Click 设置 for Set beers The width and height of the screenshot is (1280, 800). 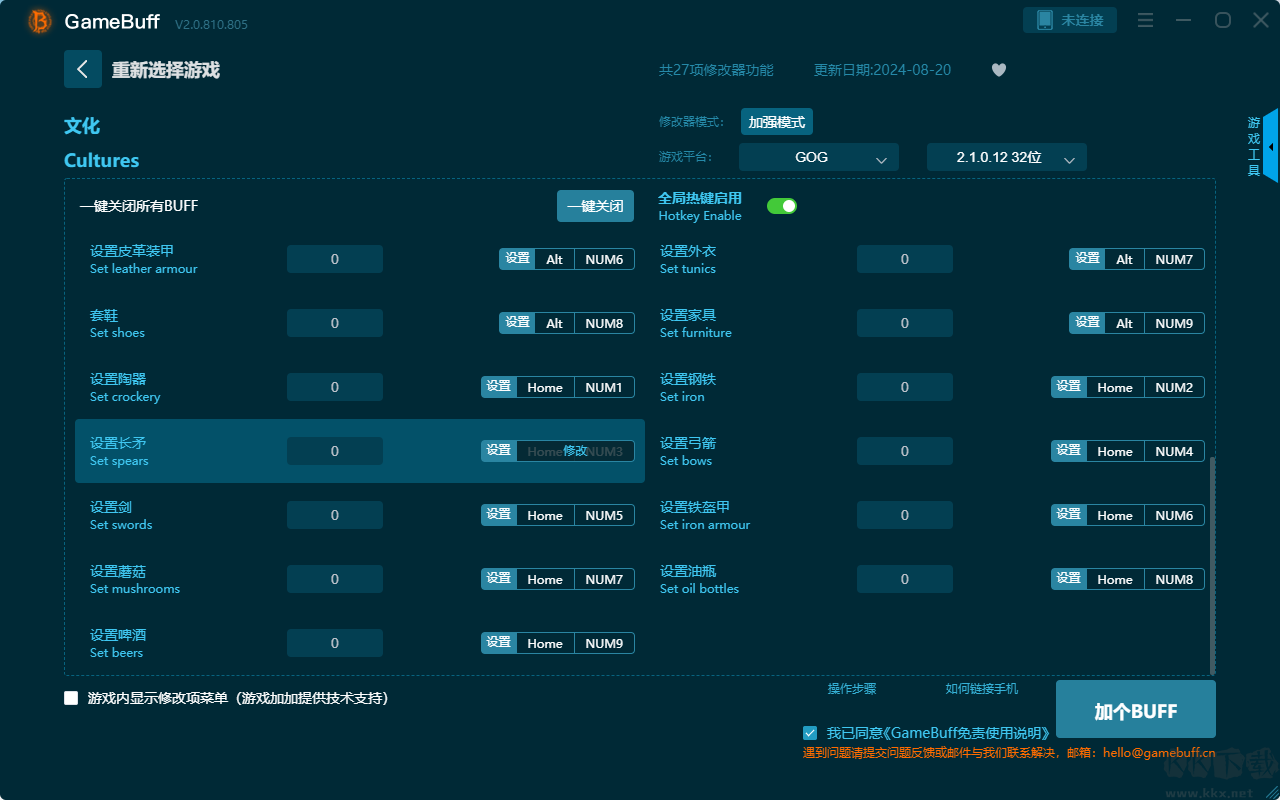[x=499, y=643]
